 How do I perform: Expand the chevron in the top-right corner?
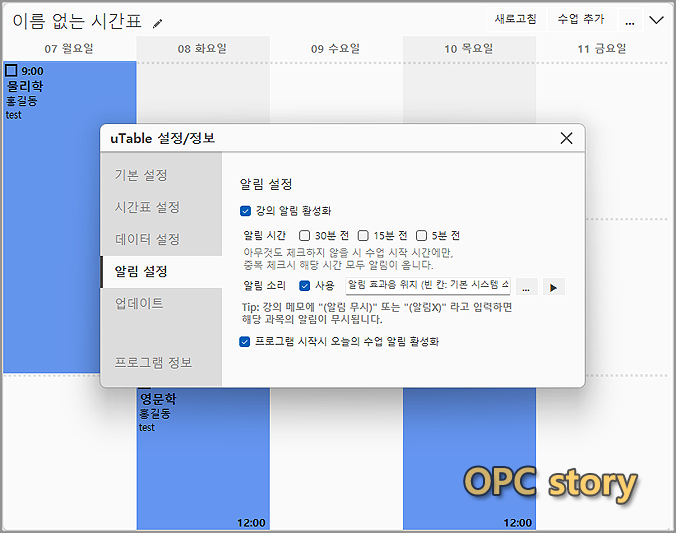coord(657,20)
